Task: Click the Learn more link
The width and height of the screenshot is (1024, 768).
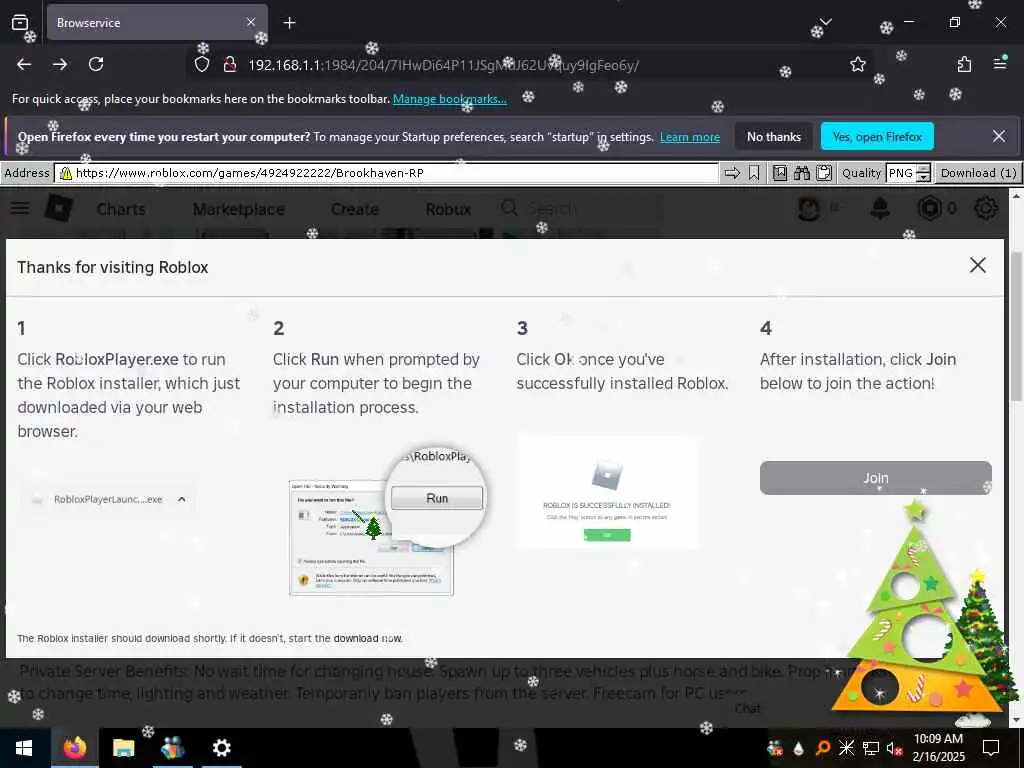Action: click(690, 137)
